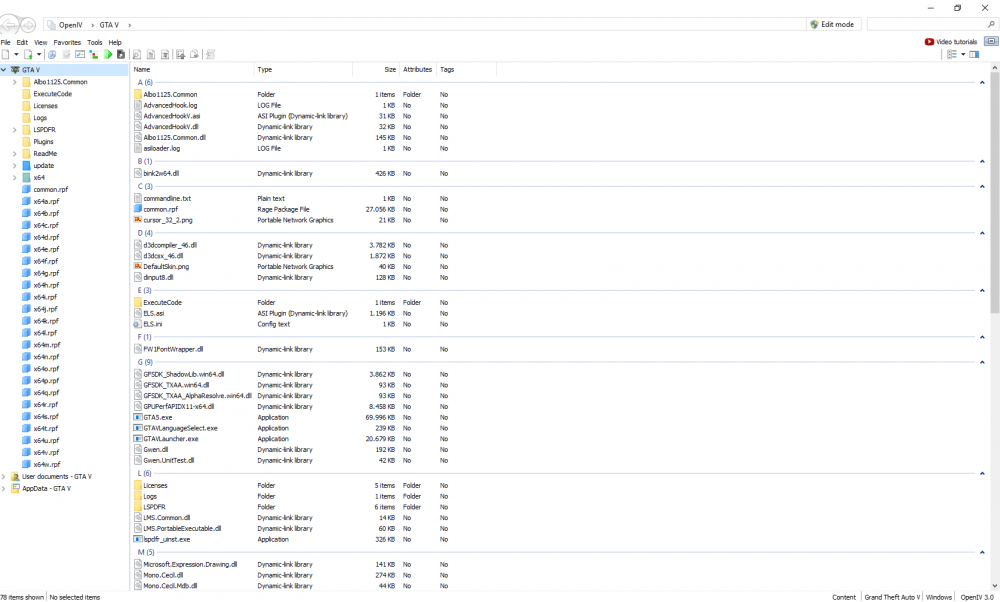1000x602 pixels.
Task: Open the view mode dropdown arrow
Action: click(963, 54)
